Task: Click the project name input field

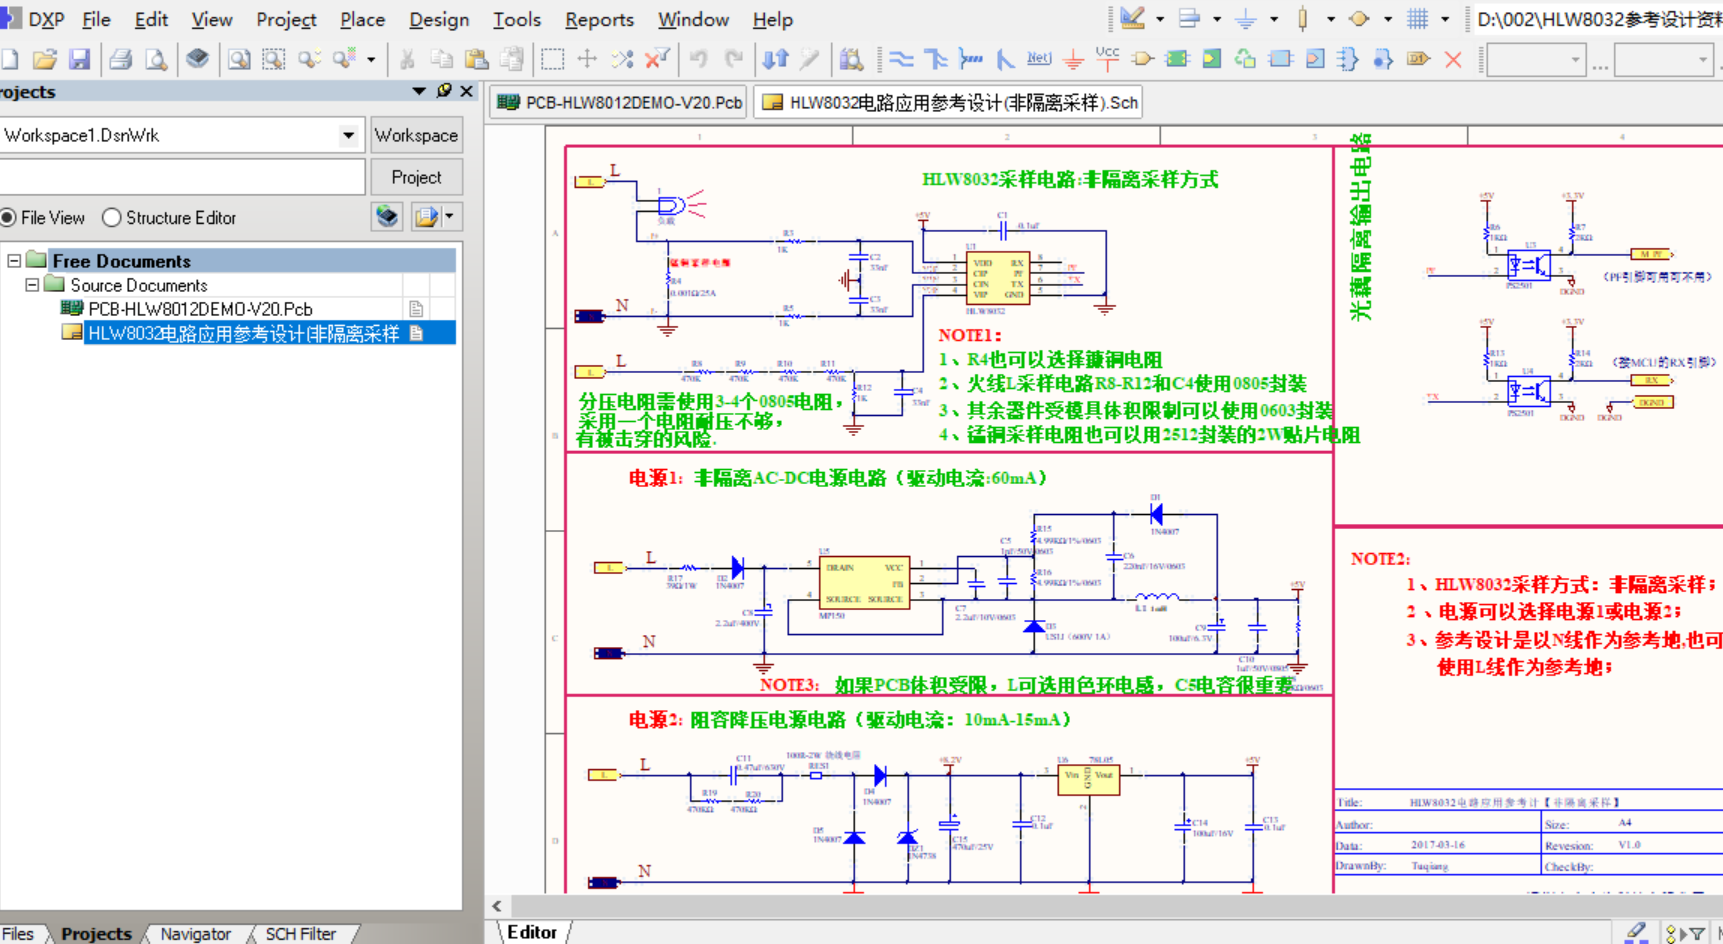Action: click(x=182, y=177)
